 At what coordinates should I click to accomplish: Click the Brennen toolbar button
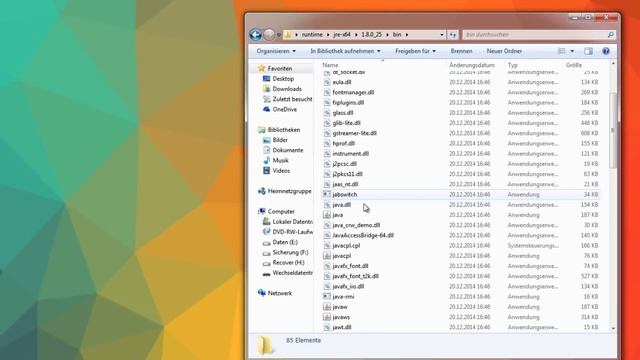pos(461,51)
